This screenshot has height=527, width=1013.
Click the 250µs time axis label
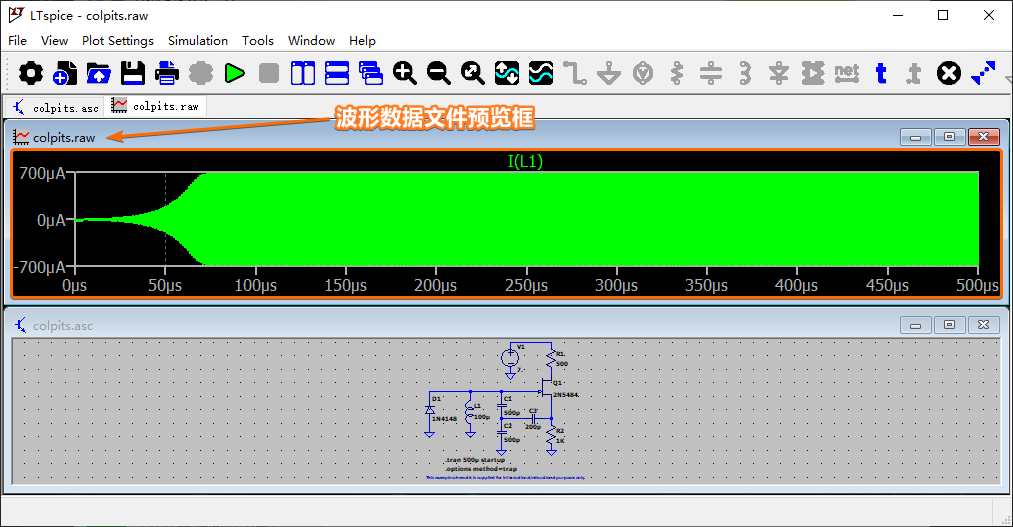(527, 285)
